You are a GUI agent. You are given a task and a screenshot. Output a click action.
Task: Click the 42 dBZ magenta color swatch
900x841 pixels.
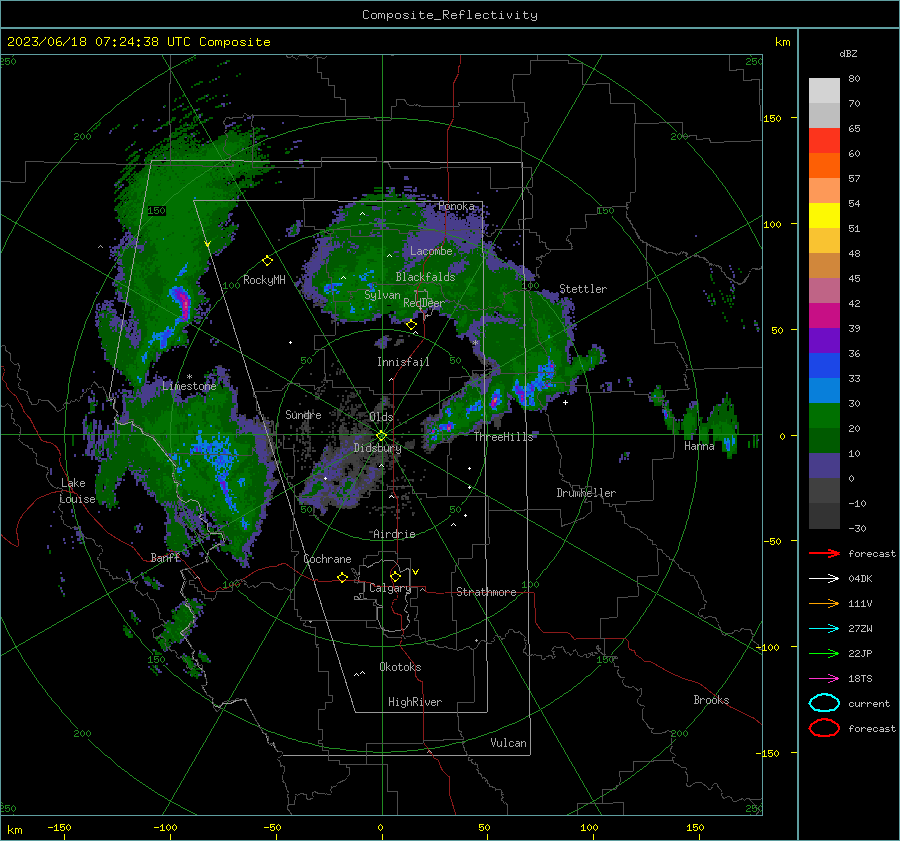click(824, 316)
